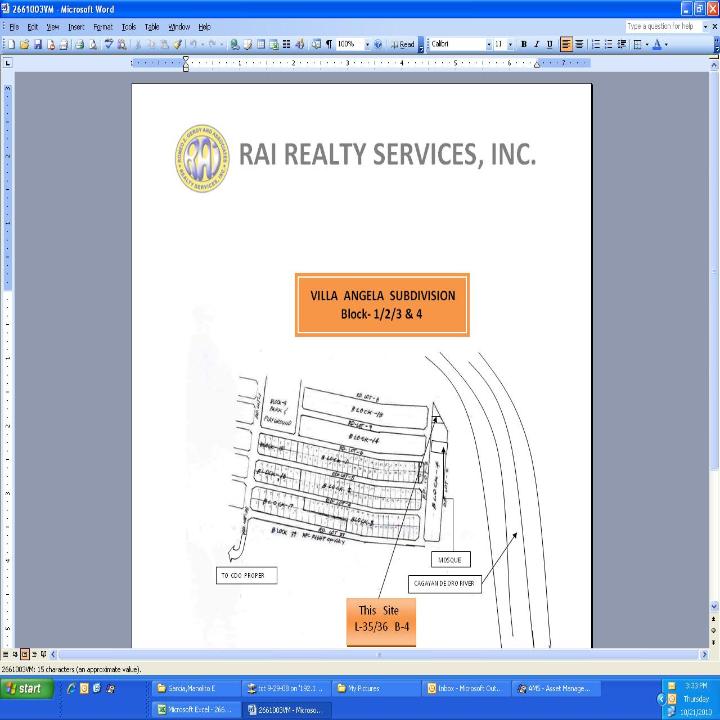Open Inbox - Microsoft Outlook taskbar button

click(x=465, y=688)
